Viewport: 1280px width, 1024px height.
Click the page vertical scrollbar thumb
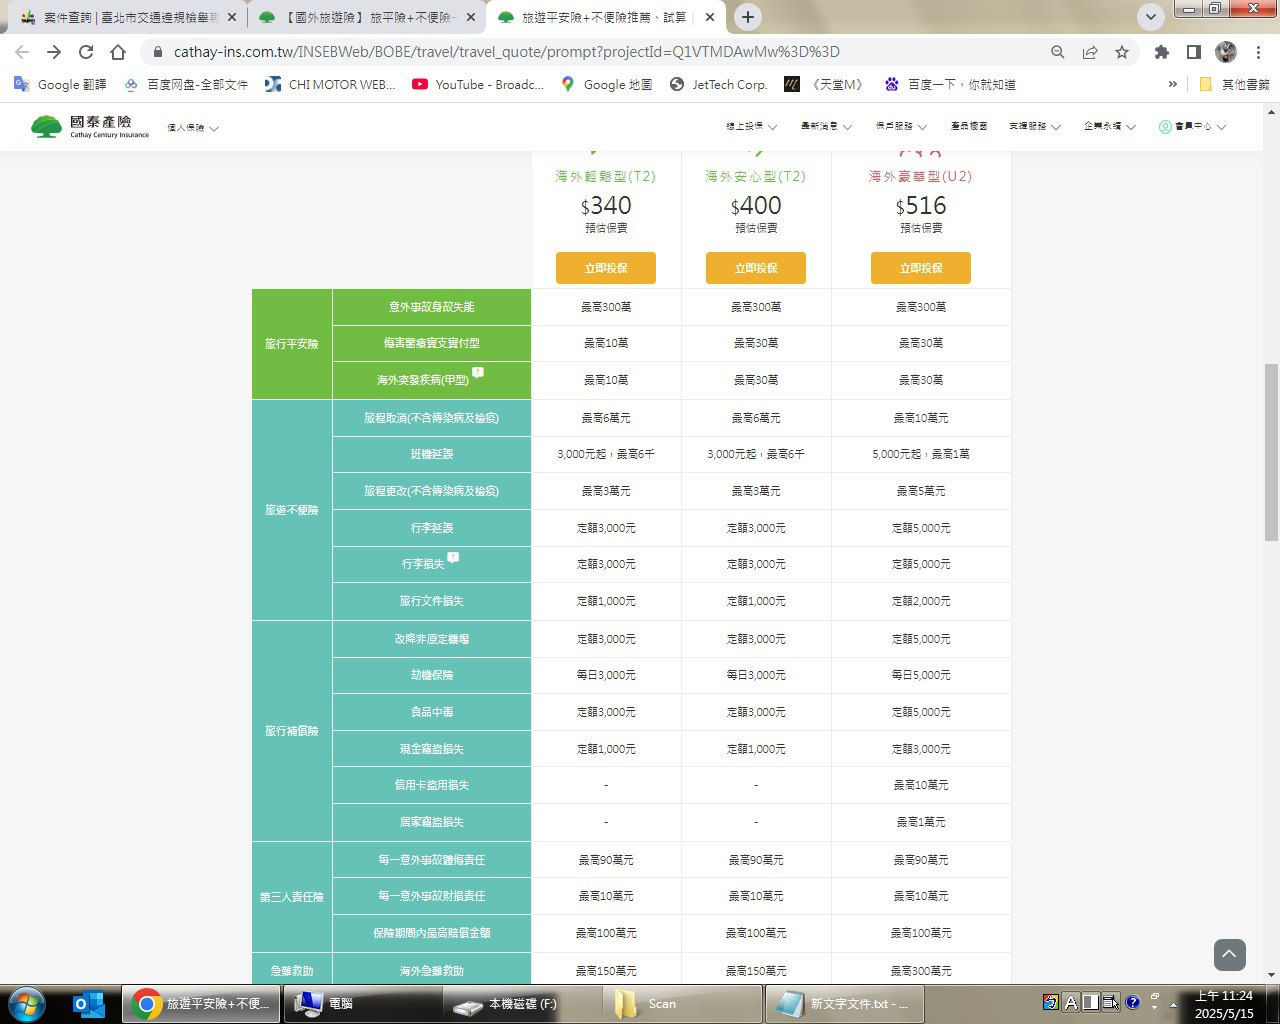coord(1271,452)
